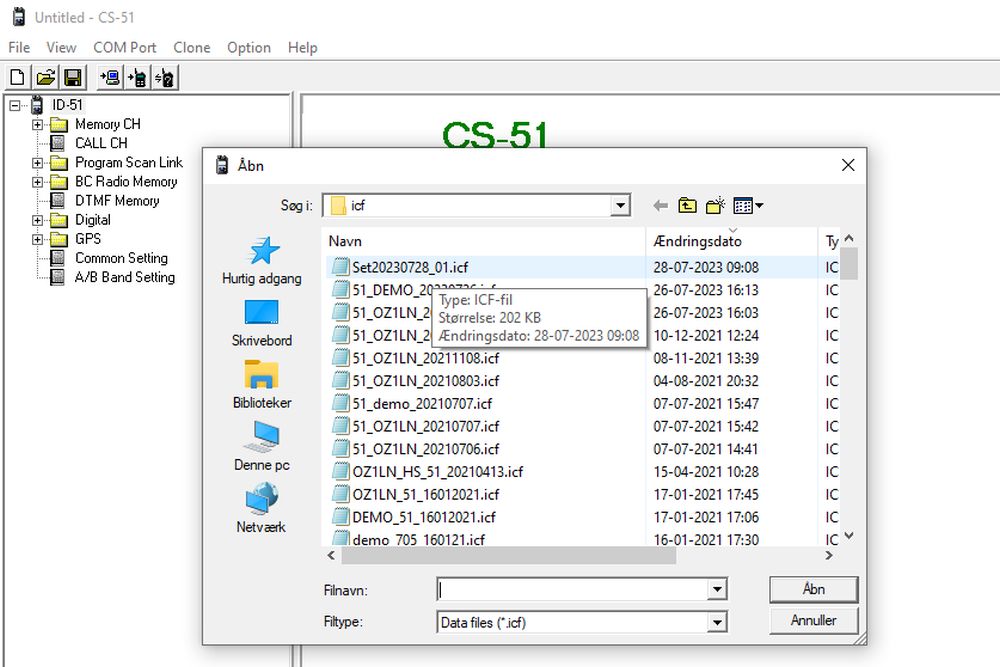This screenshot has height=667, width=1000.
Task: Click the horizontal scrollbar thumb in file list
Action: pyautogui.click(x=508, y=555)
